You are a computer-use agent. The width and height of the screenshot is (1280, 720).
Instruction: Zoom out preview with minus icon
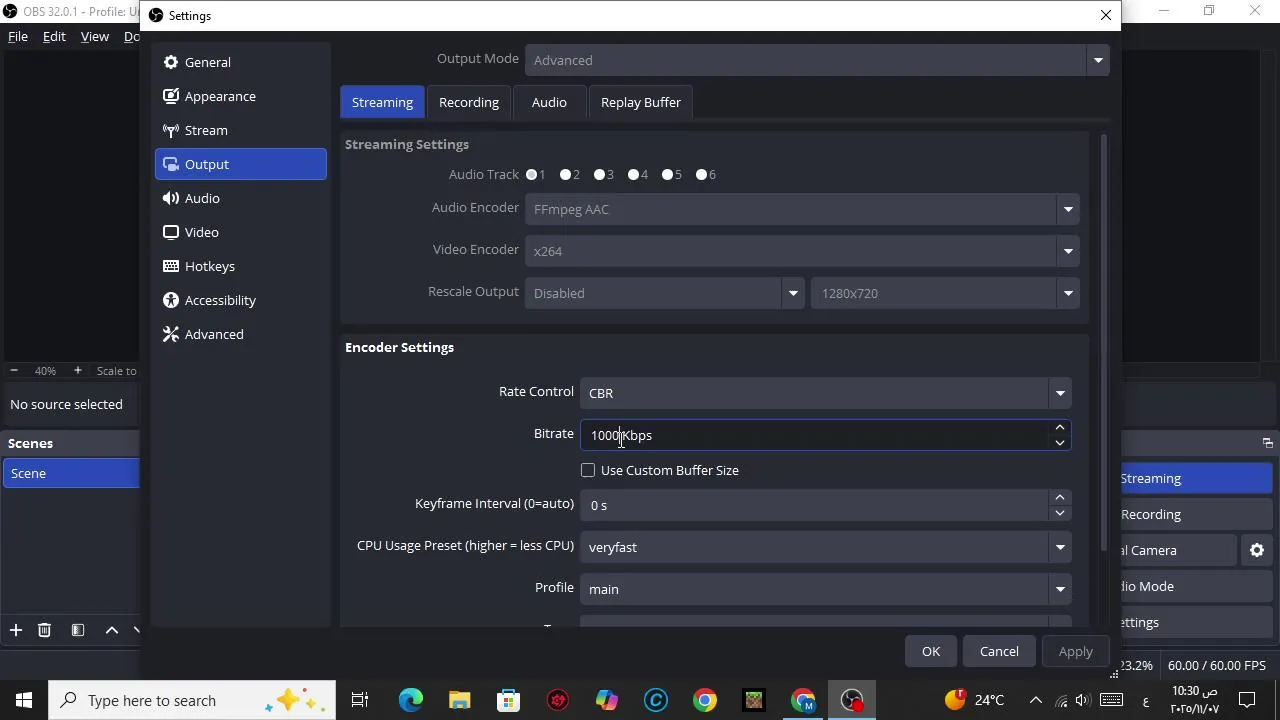point(13,370)
